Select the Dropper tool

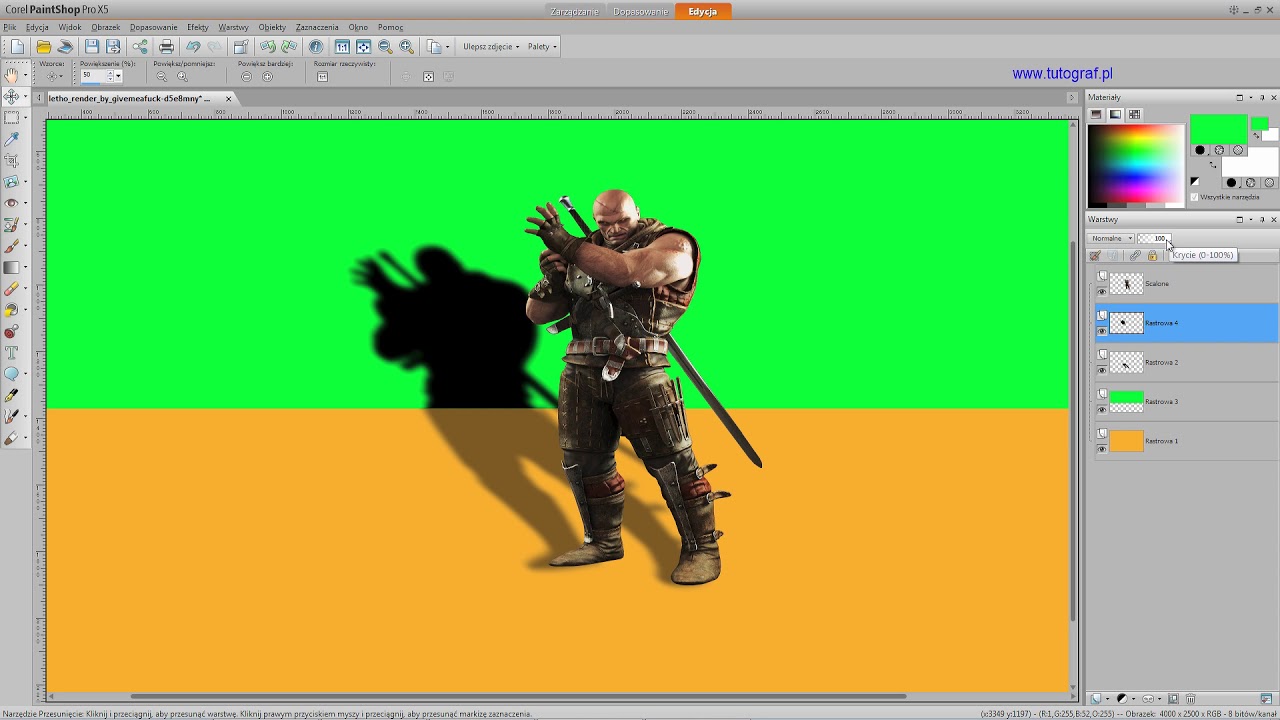point(12,140)
